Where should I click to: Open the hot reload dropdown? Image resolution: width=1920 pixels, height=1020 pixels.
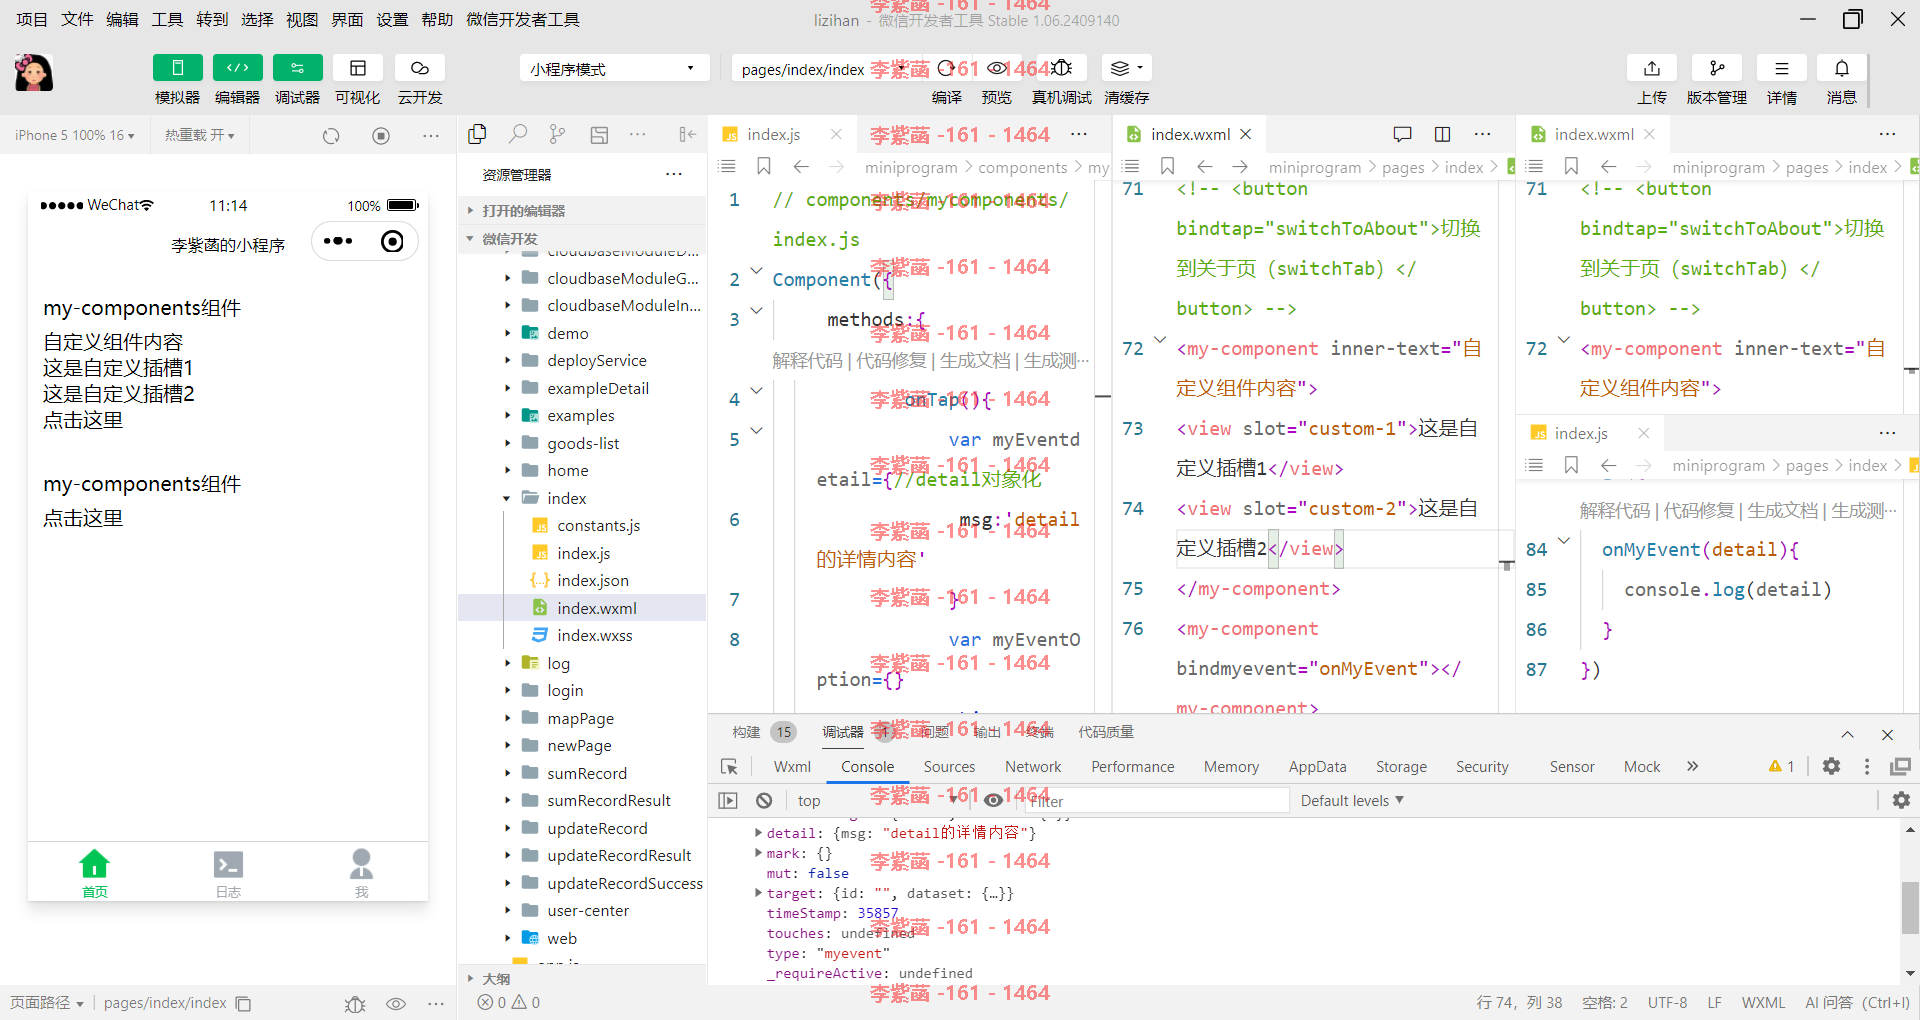pos(200,135)
